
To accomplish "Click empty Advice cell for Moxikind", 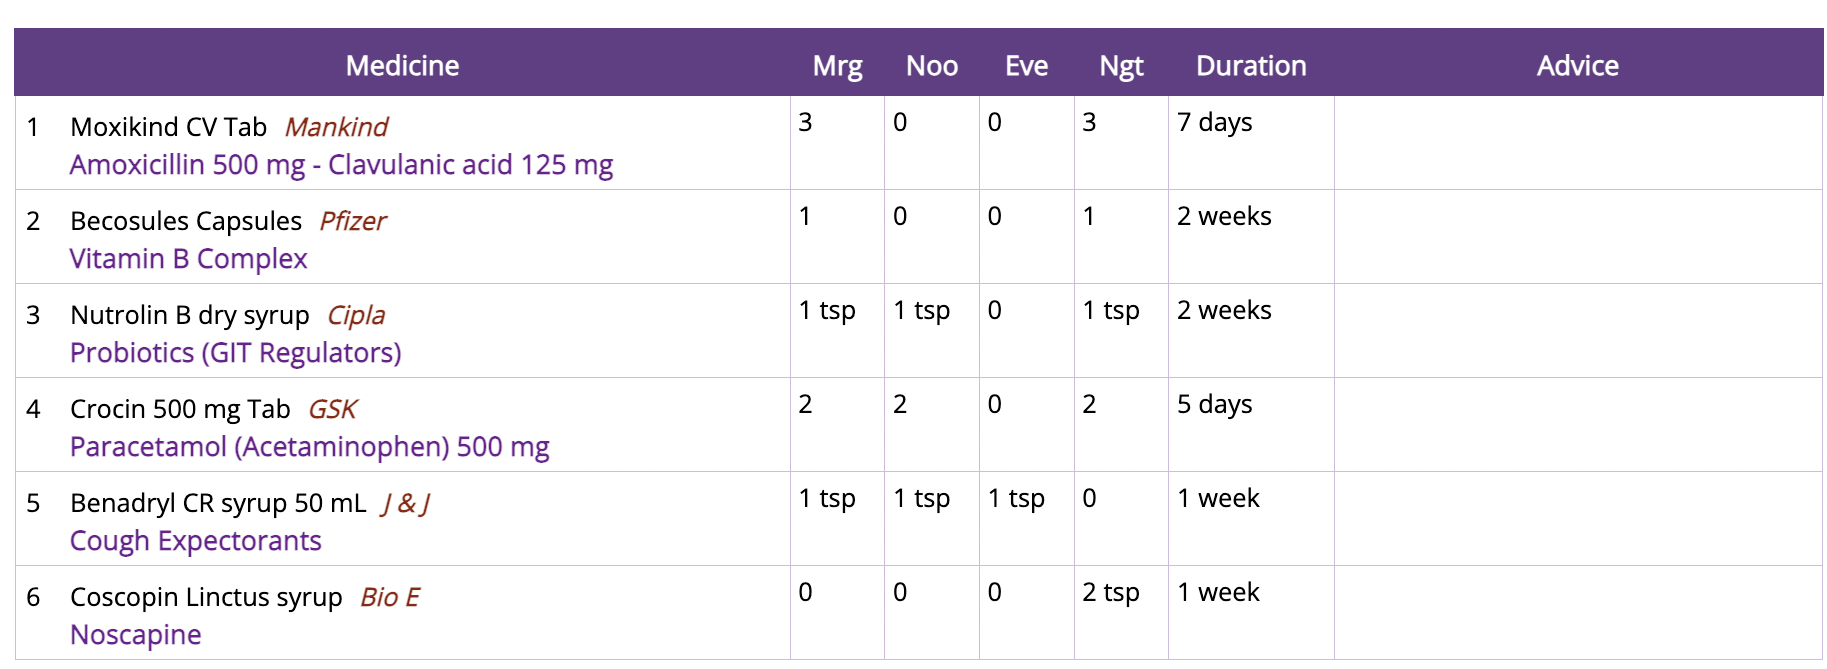I will 1577,142.
